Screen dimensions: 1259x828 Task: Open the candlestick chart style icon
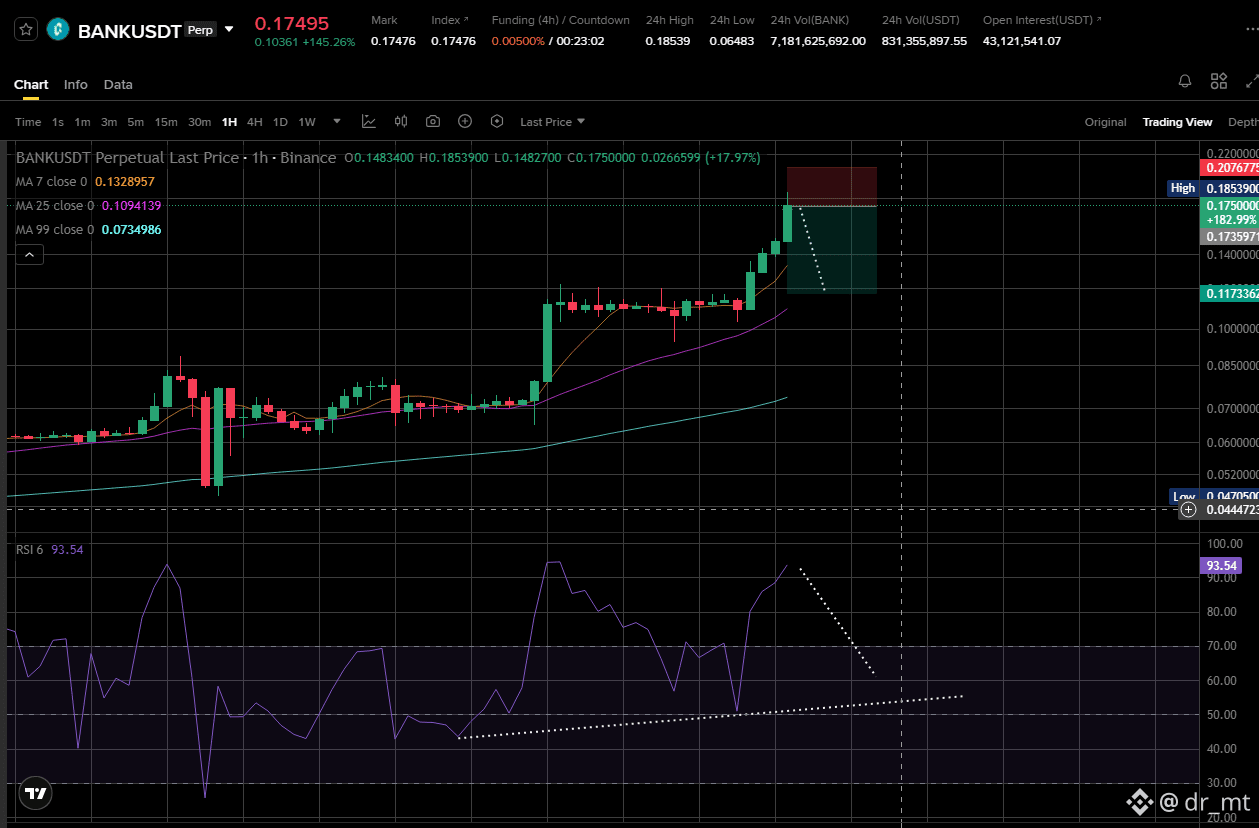pos(401,121)
